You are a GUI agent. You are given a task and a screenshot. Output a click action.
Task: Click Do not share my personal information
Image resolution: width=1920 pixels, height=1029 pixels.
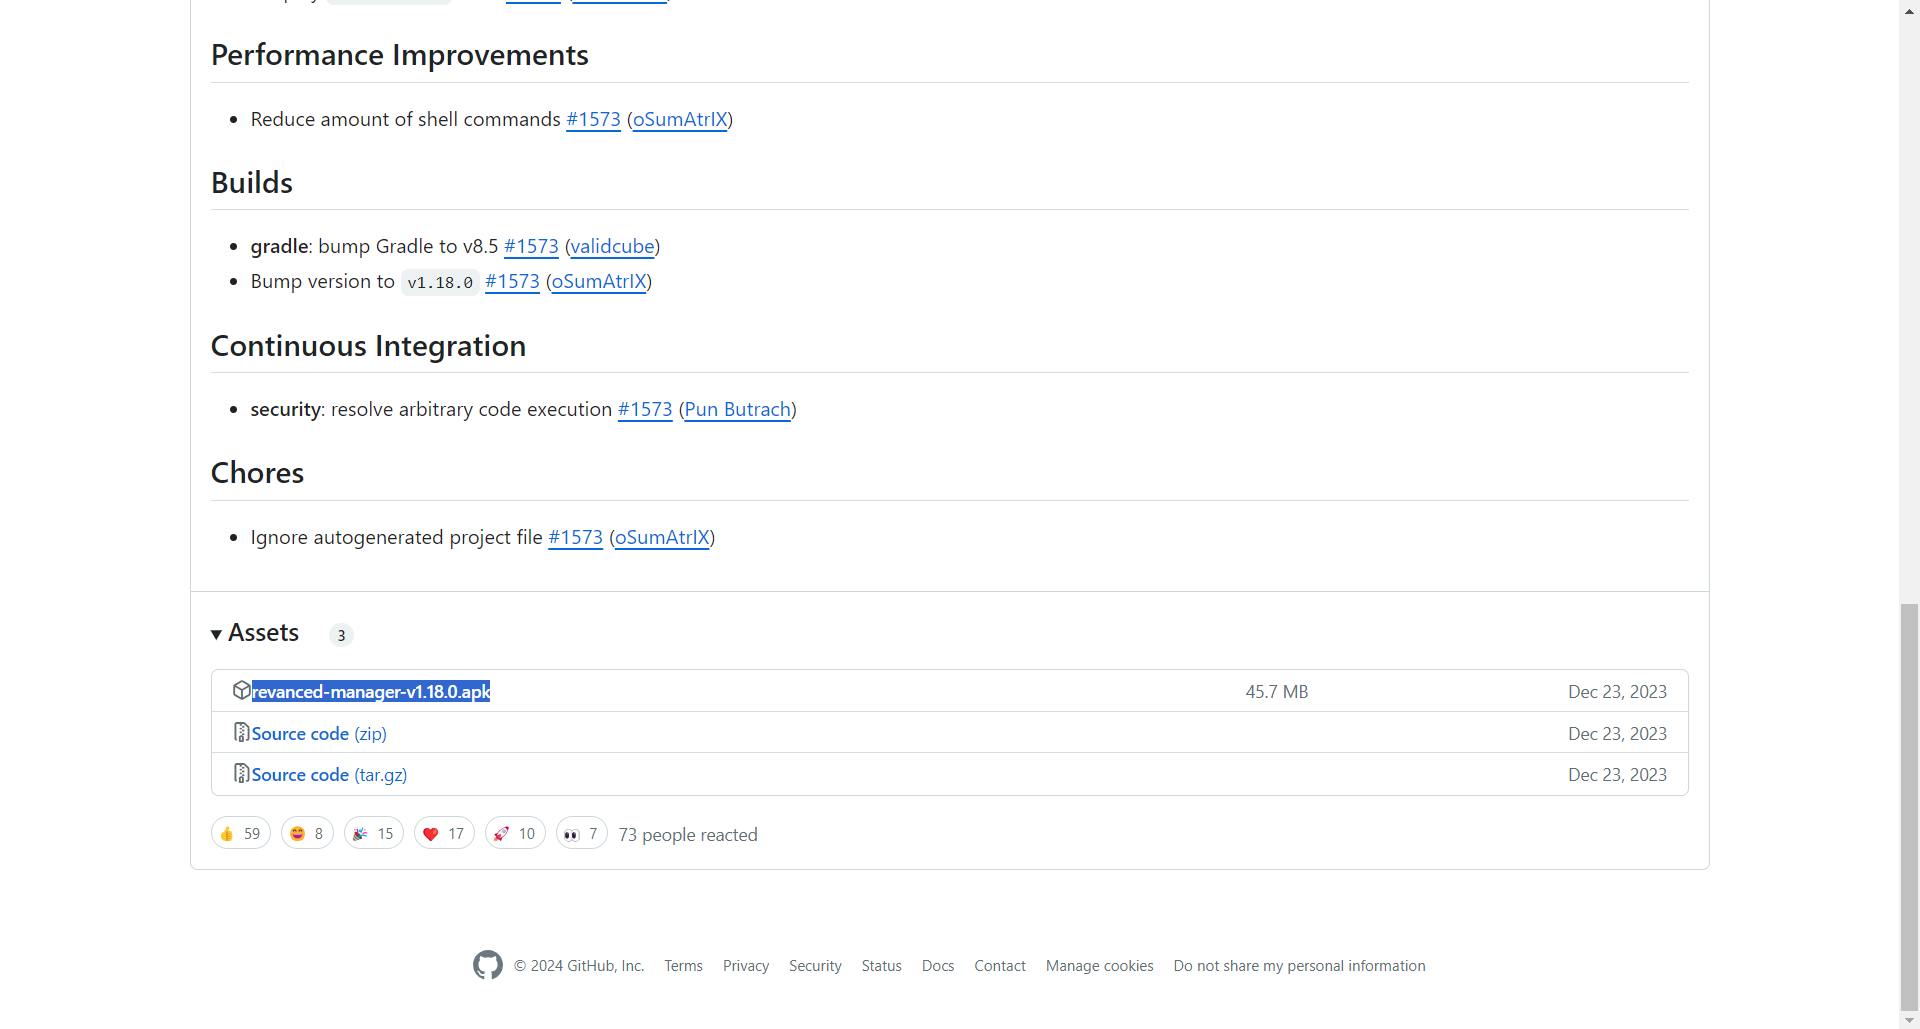(x=1299, y=966)
